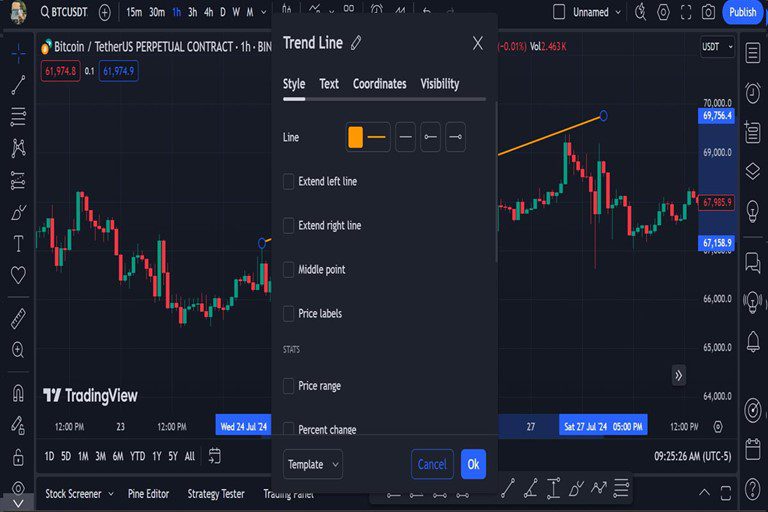
Task: Switch to the Visibility tab
Action: [x=440, y=84]
